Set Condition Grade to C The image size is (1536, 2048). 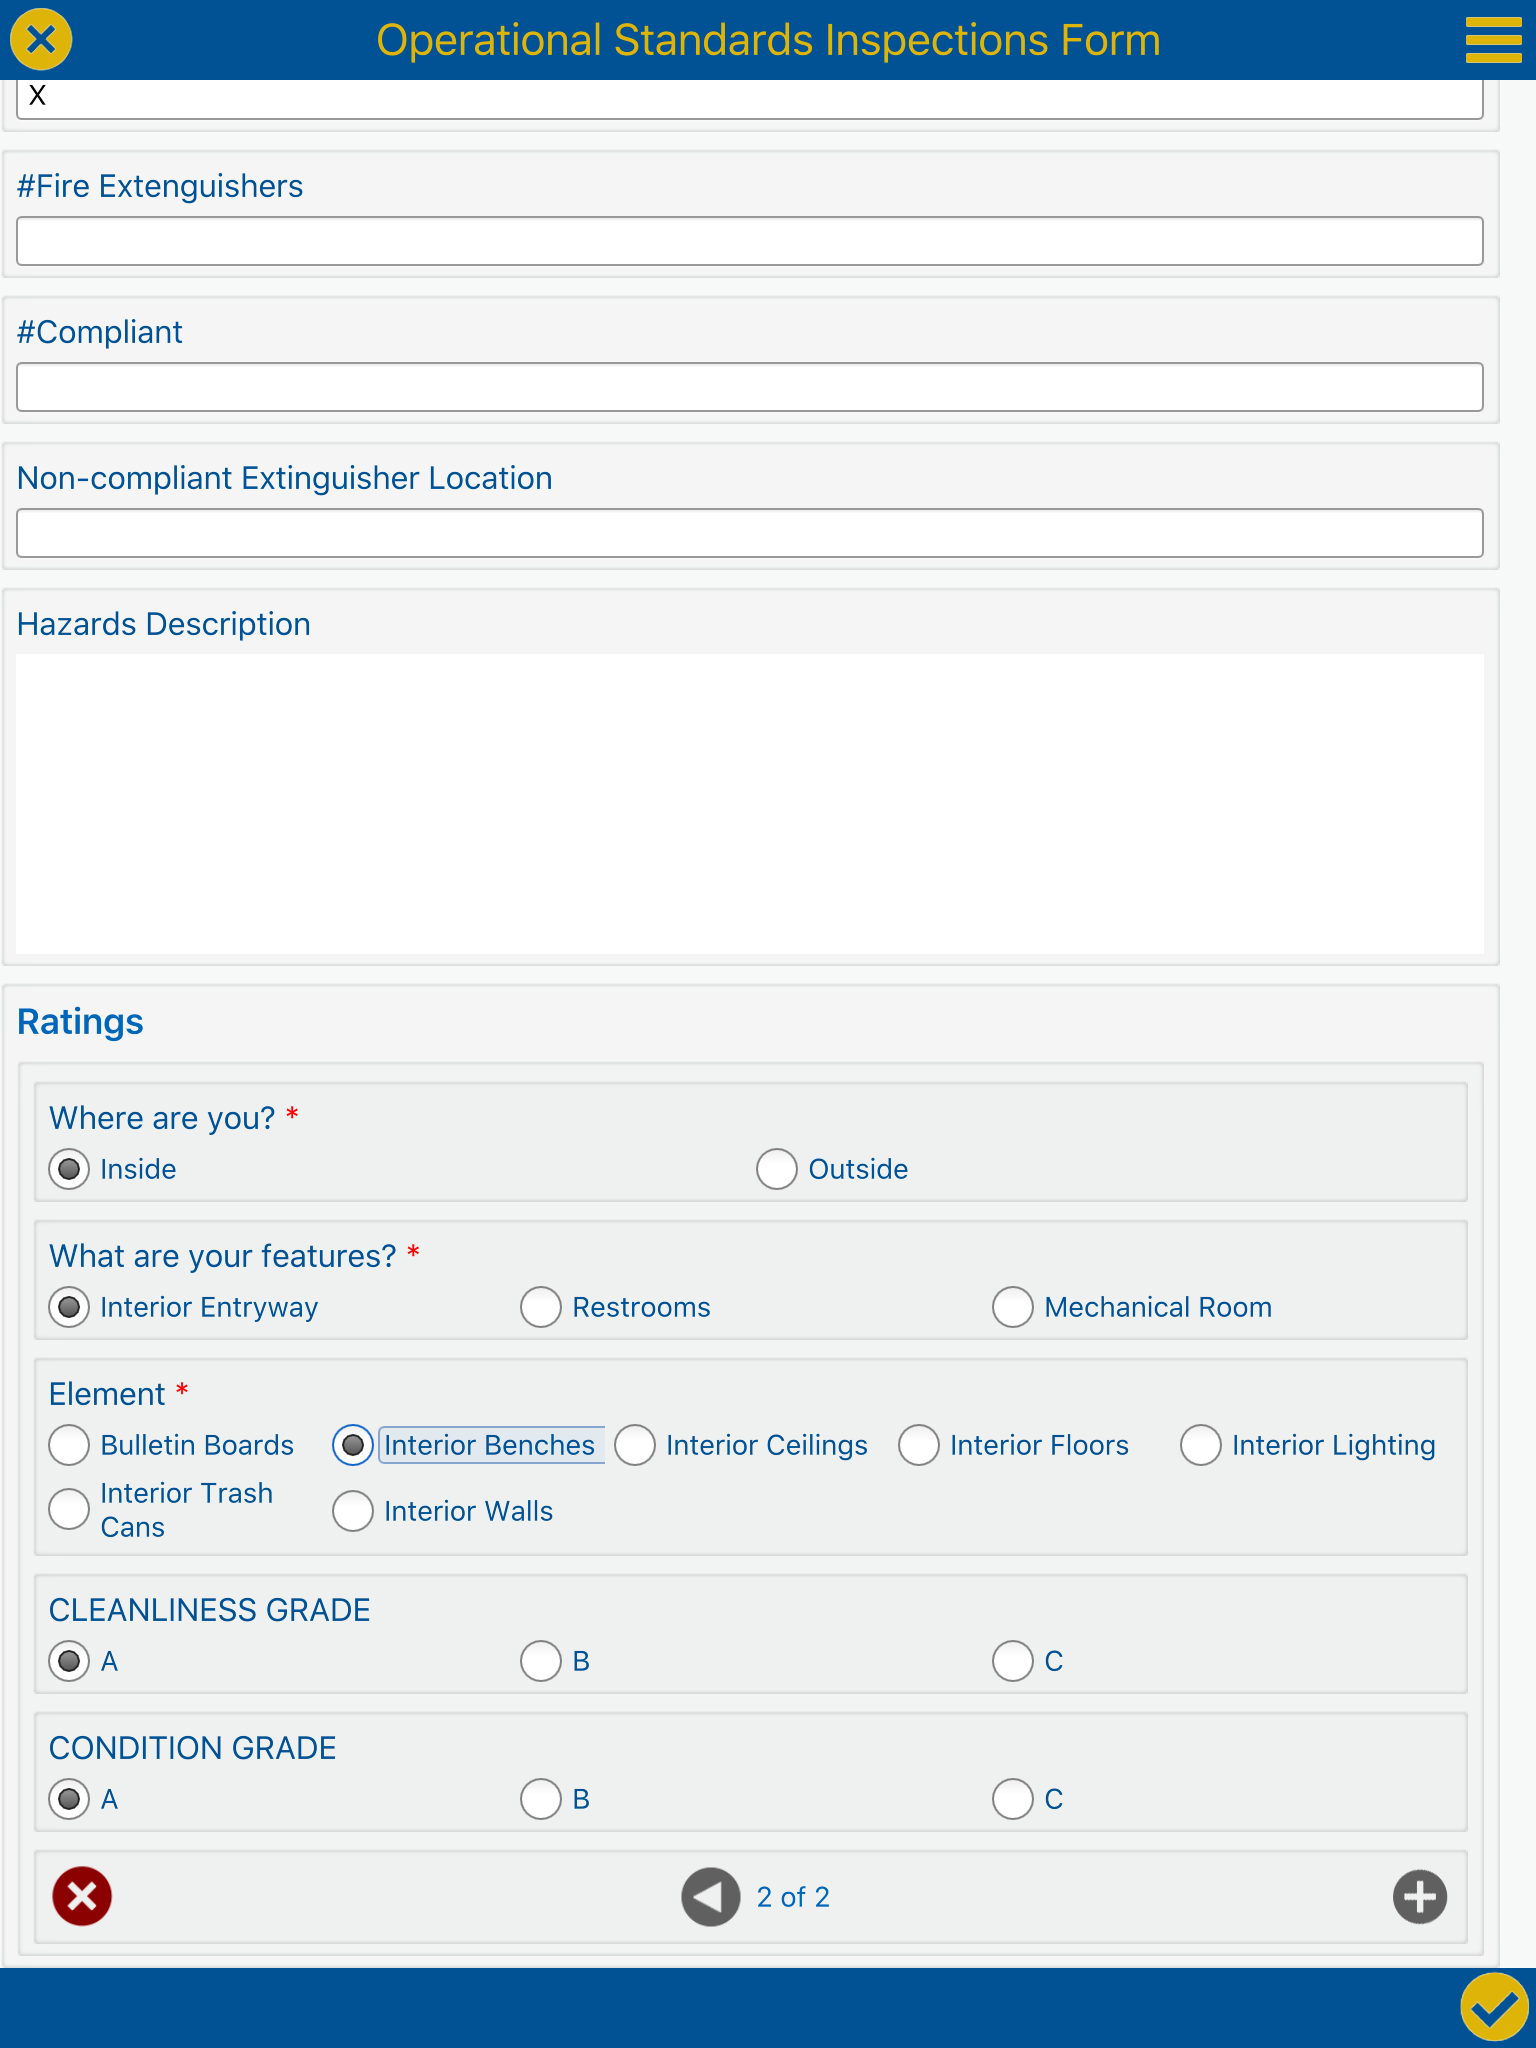pos(1013,1799)
